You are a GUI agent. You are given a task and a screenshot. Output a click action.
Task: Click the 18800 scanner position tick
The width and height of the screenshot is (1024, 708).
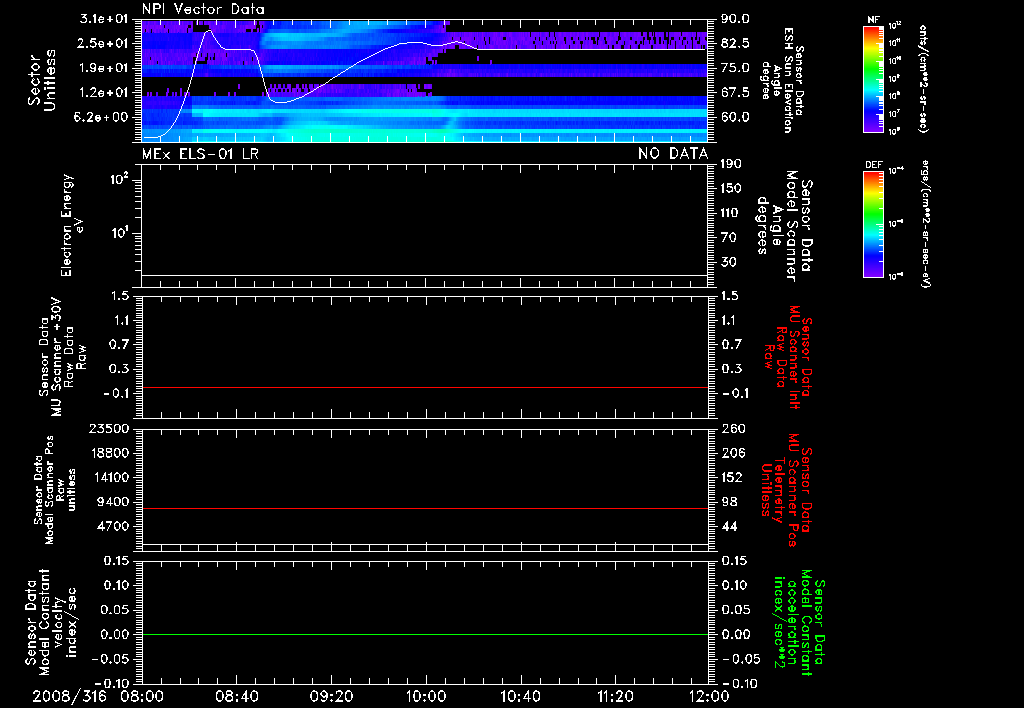(108, 453)
